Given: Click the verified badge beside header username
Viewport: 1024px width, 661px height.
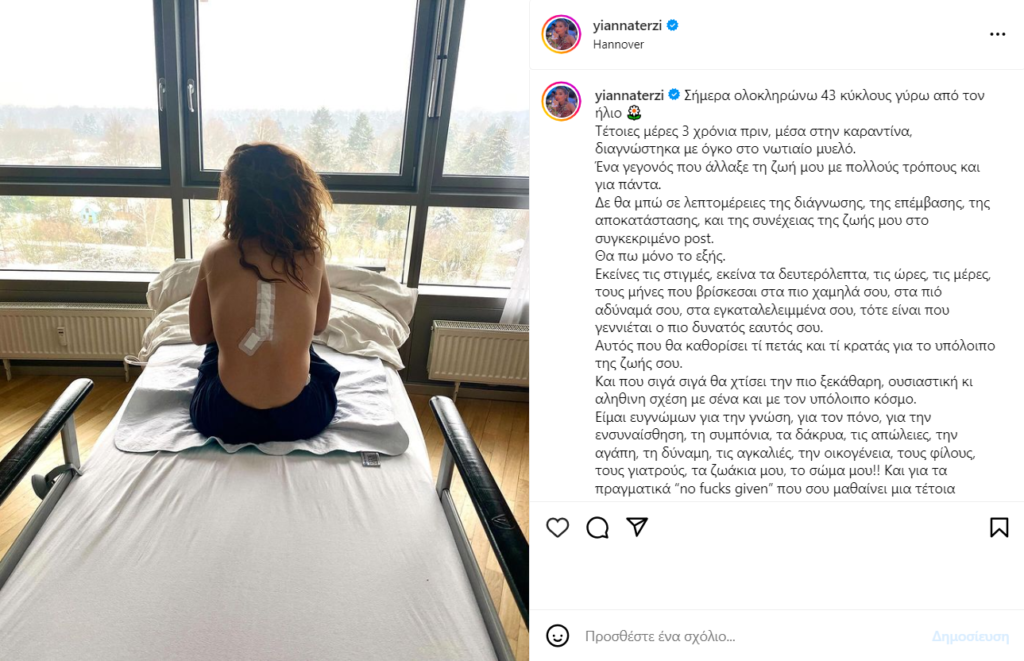Looking at the screenshot, I should tap(673, 25).
